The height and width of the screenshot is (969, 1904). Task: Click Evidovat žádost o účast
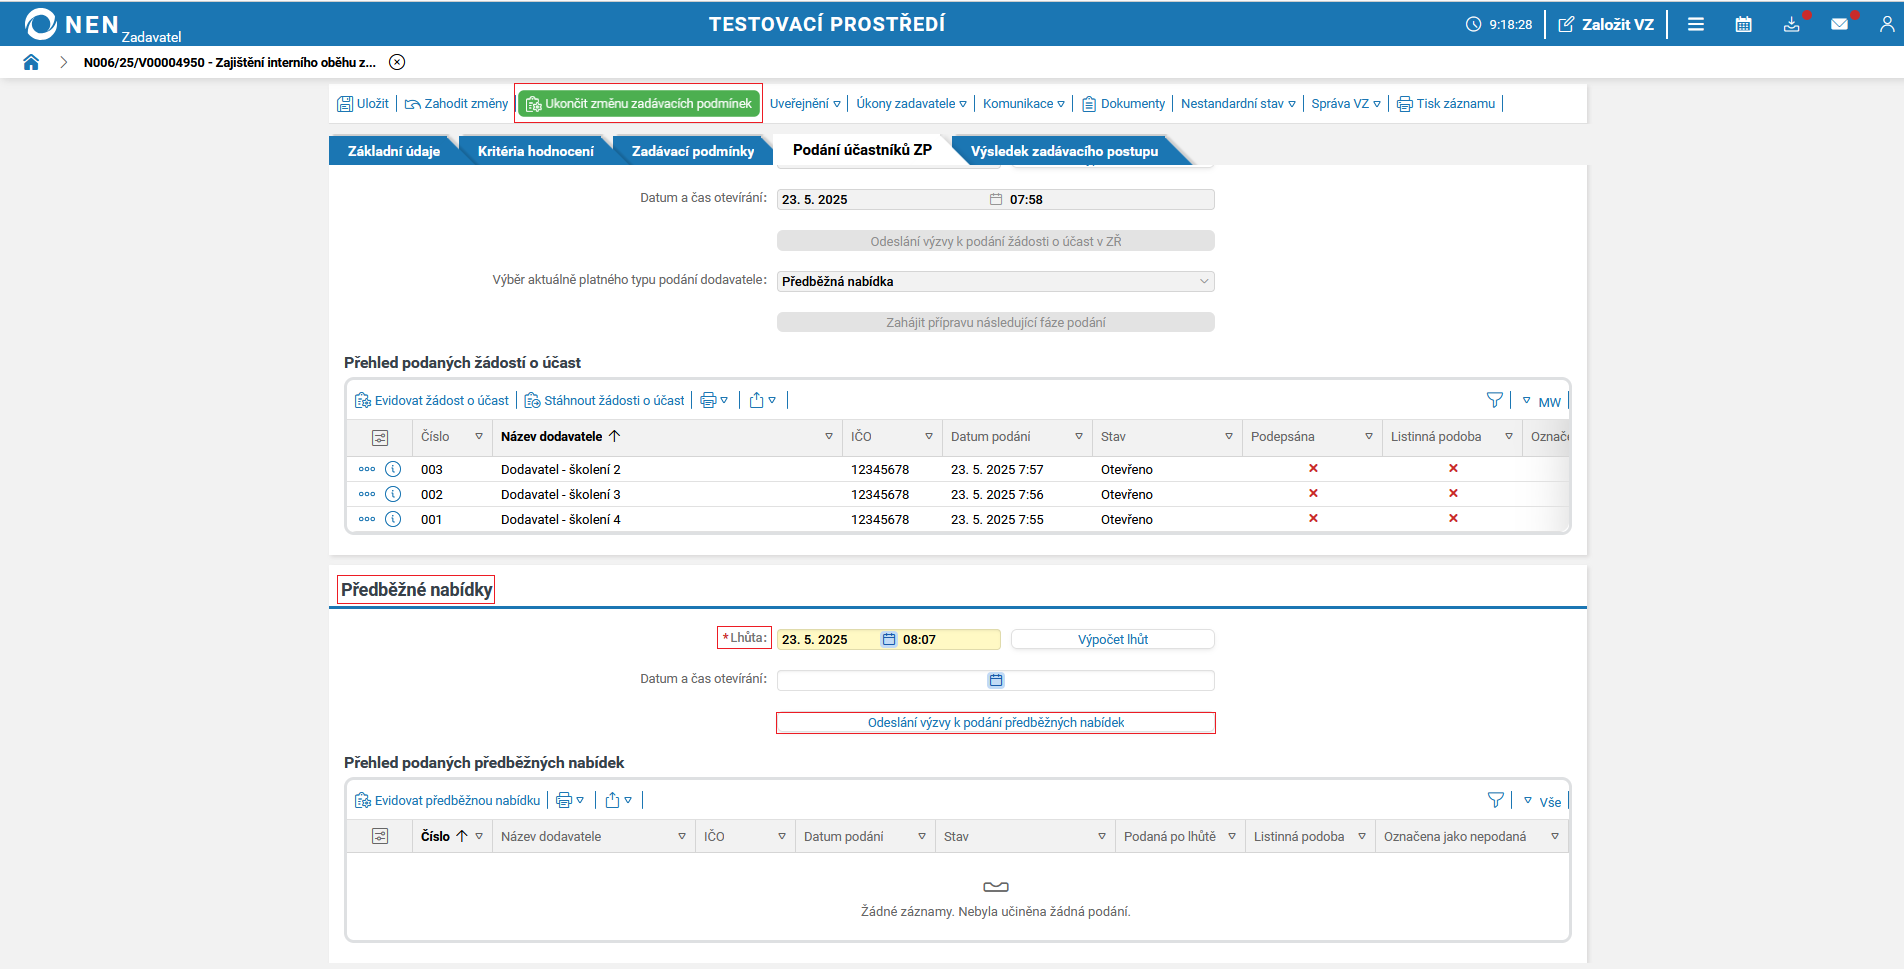point(432,400)
